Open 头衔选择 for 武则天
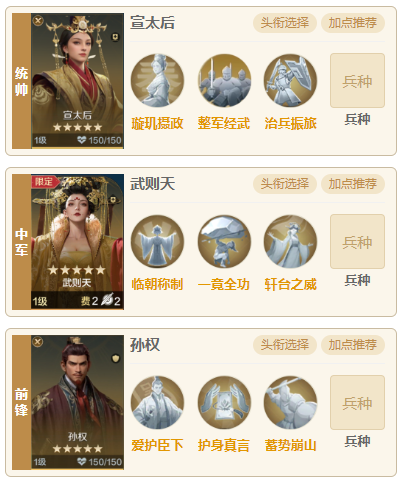 click(x=285, y=184)
